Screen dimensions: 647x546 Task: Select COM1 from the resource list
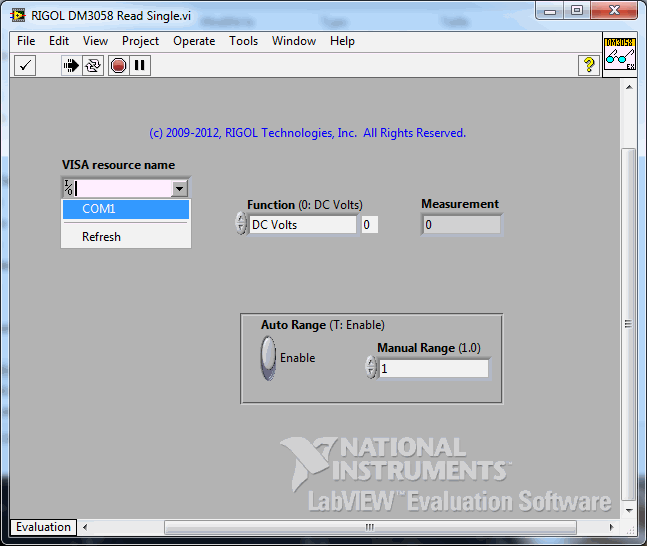click(126, 209)
